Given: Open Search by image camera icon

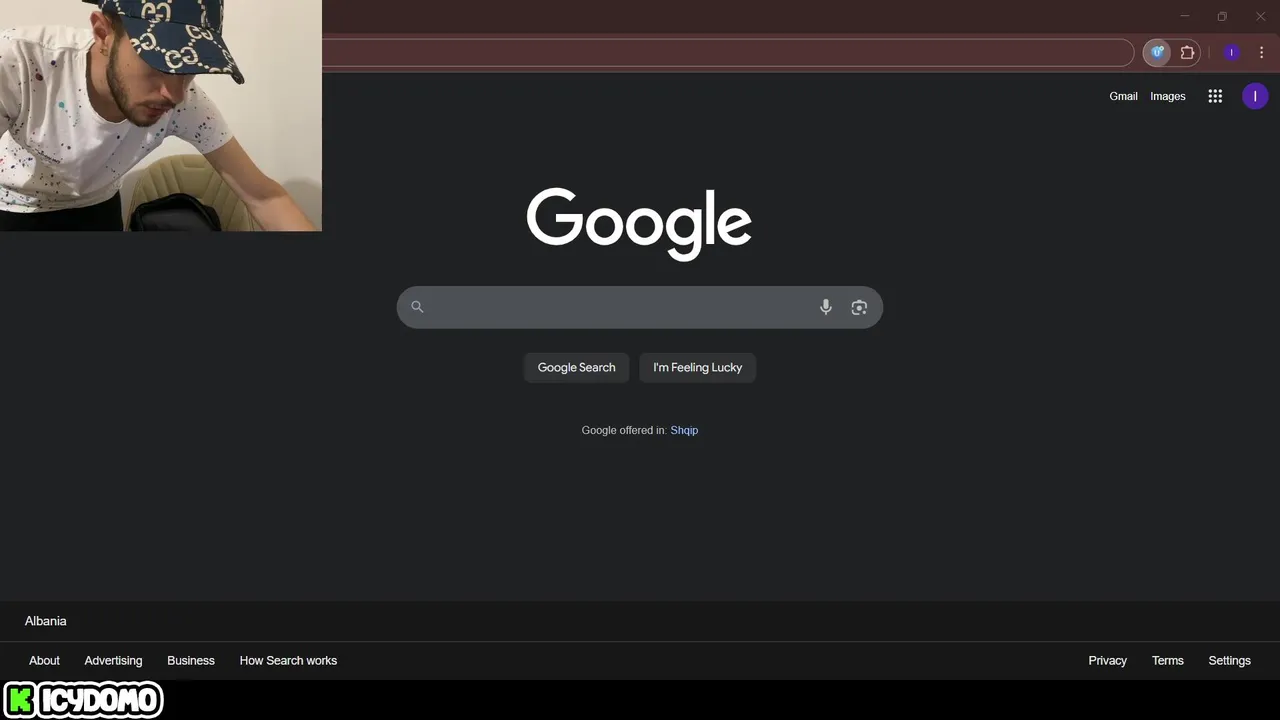Looking at the screenshot, I should click(x=859, y=307).
